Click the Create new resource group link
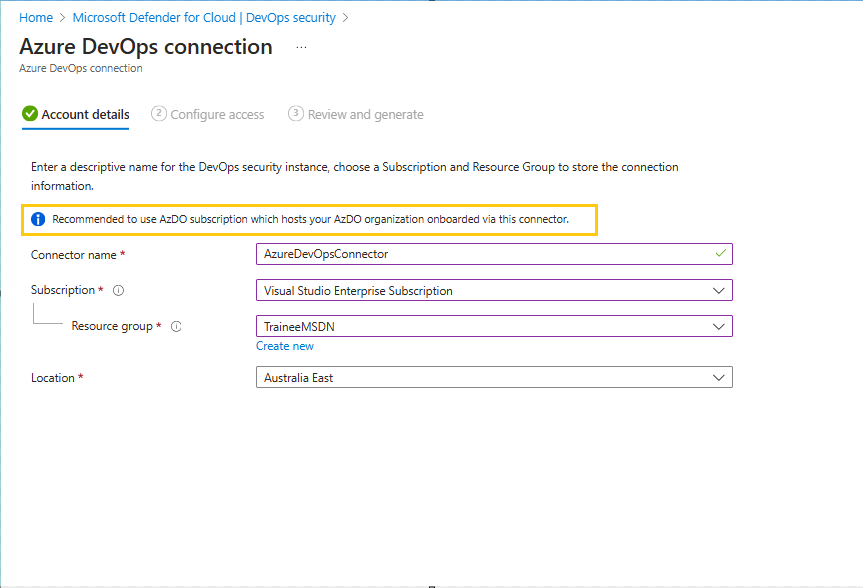 [285, 346]
